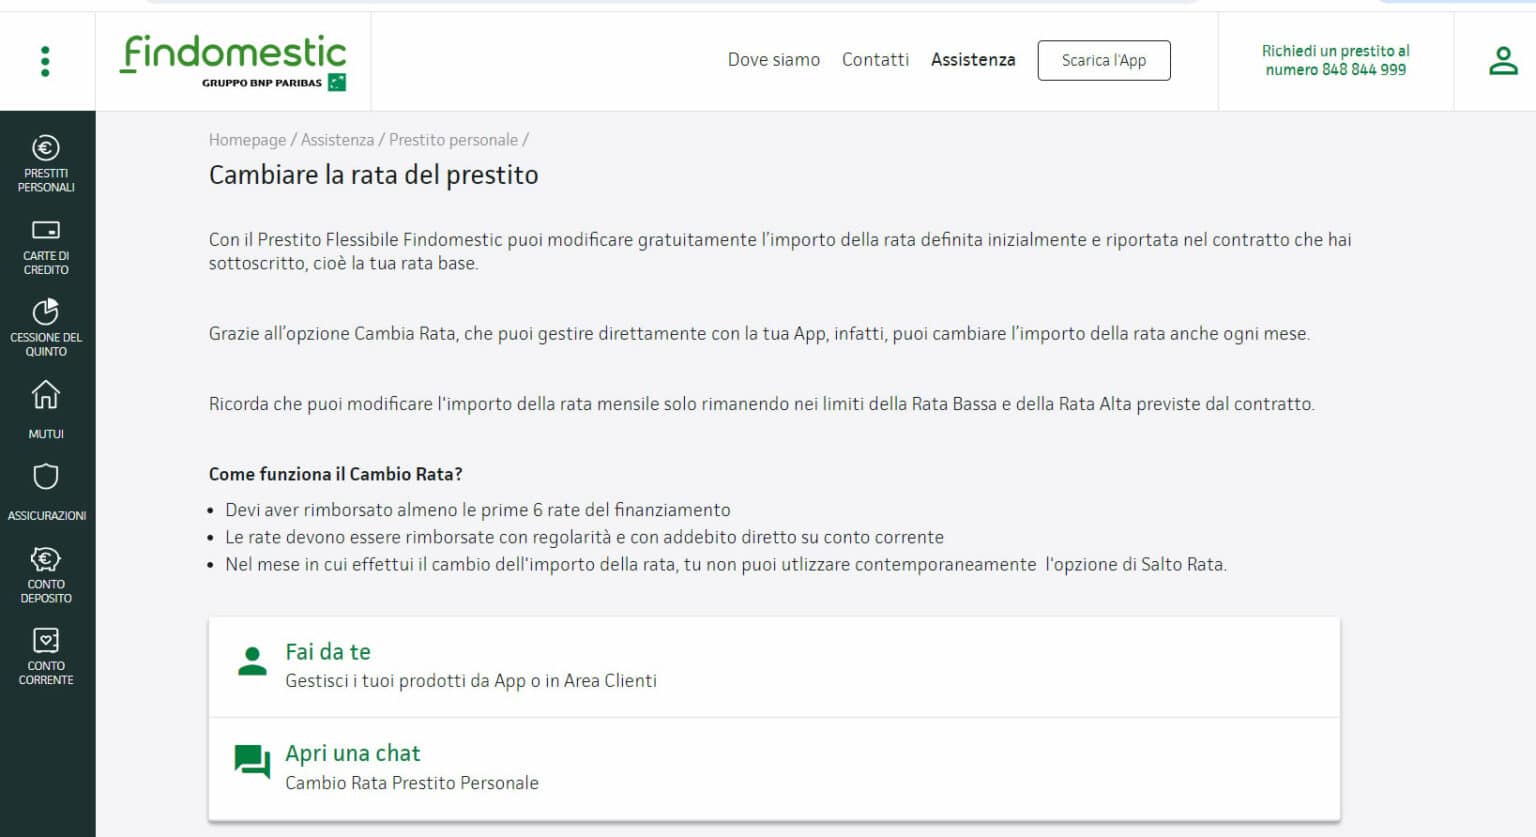Open the Conto Deposito sidebar icon

46,558
